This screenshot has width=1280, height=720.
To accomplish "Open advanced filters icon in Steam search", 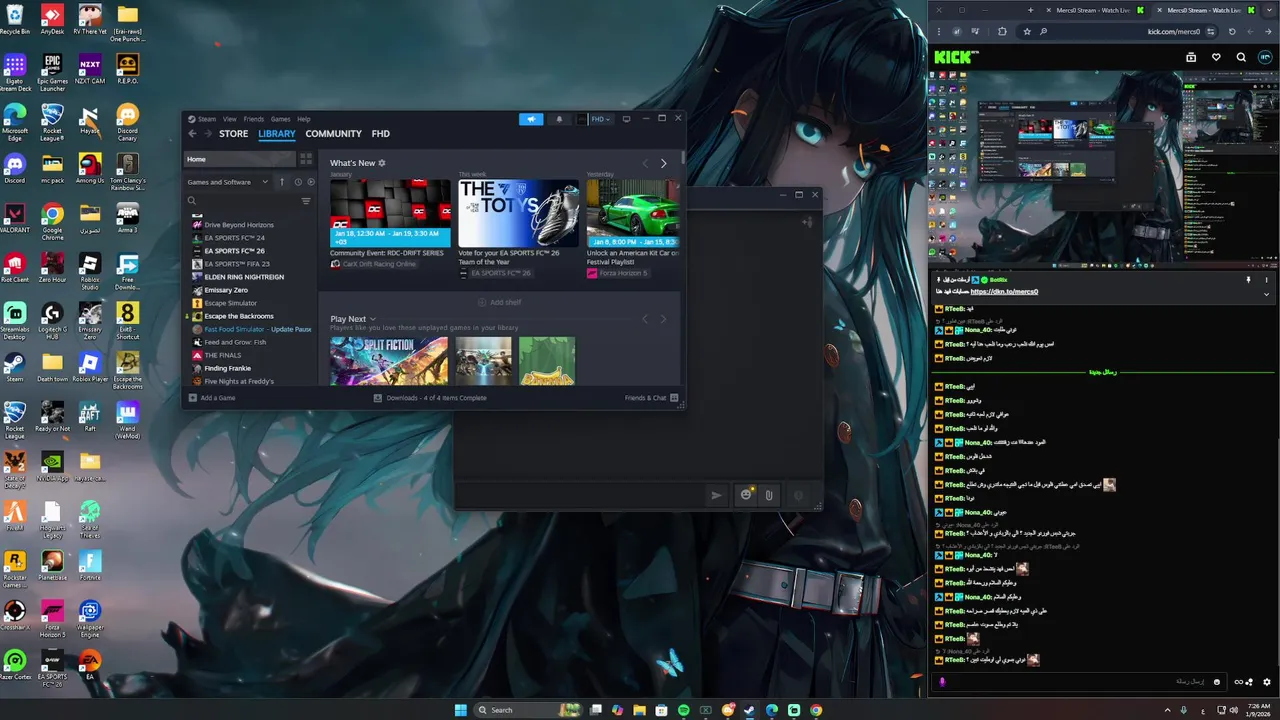I will coord(306,201).
